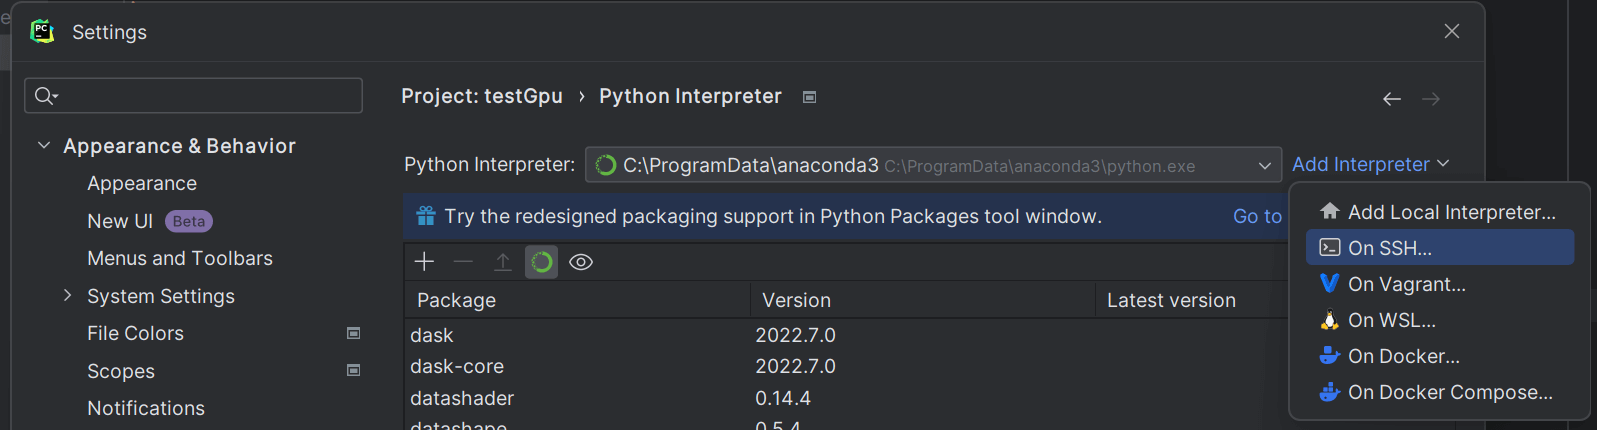Open the File Colors settings
Viewport: 1597px width, 430px height.
pos(135,333)
